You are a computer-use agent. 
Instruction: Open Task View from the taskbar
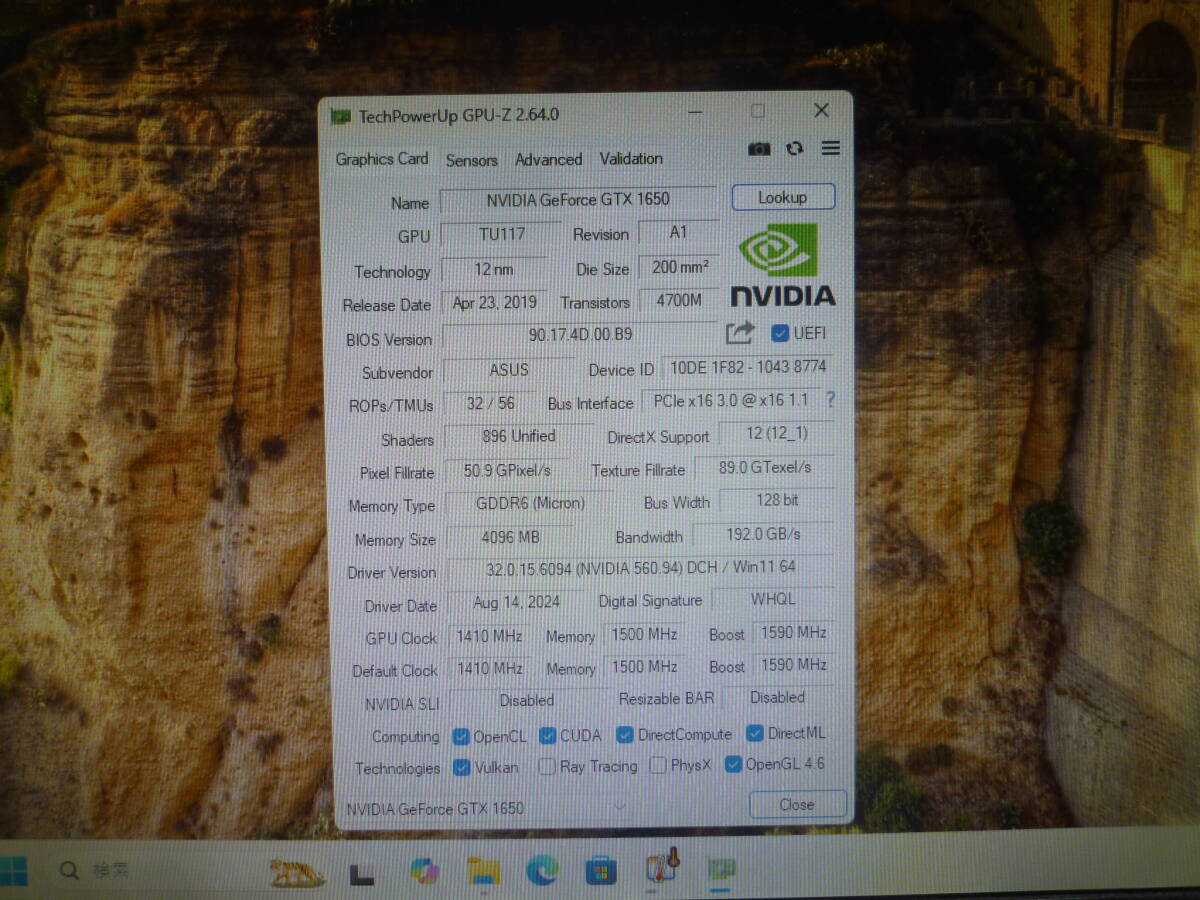click(361, 873)
